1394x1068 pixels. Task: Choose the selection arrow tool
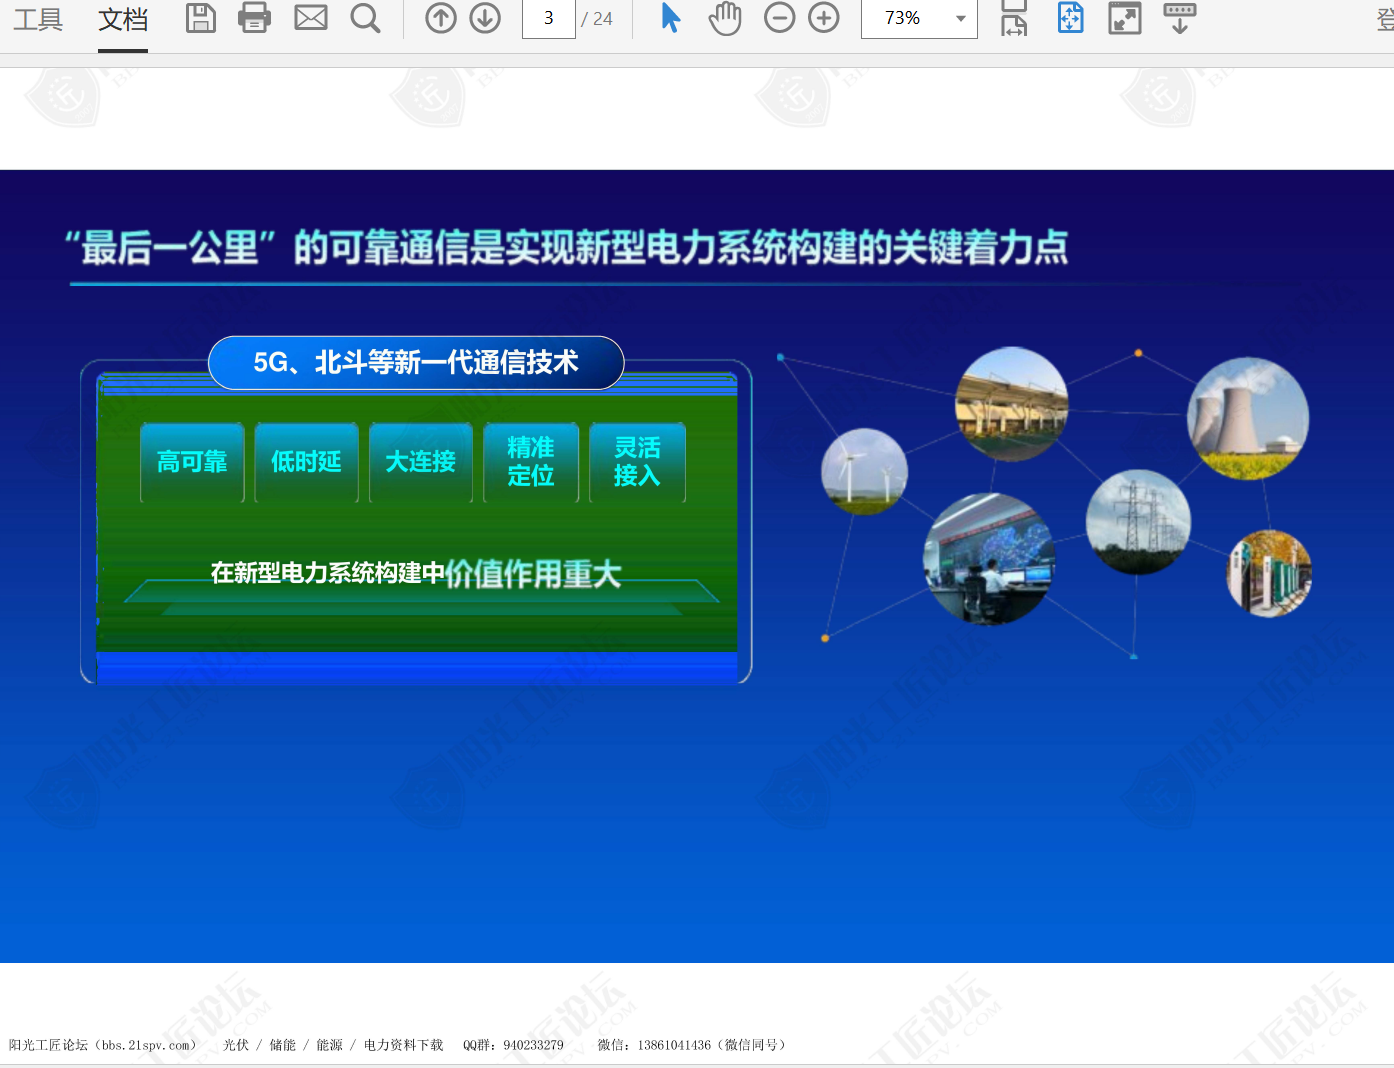pos(671,18)
